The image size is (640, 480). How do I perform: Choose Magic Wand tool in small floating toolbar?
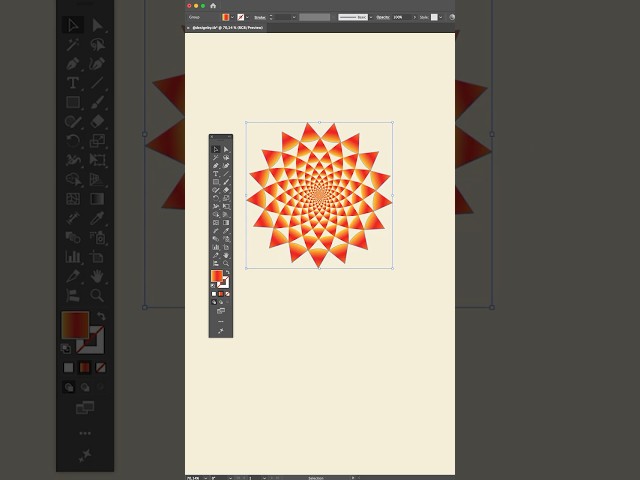[x=216, y=158]
